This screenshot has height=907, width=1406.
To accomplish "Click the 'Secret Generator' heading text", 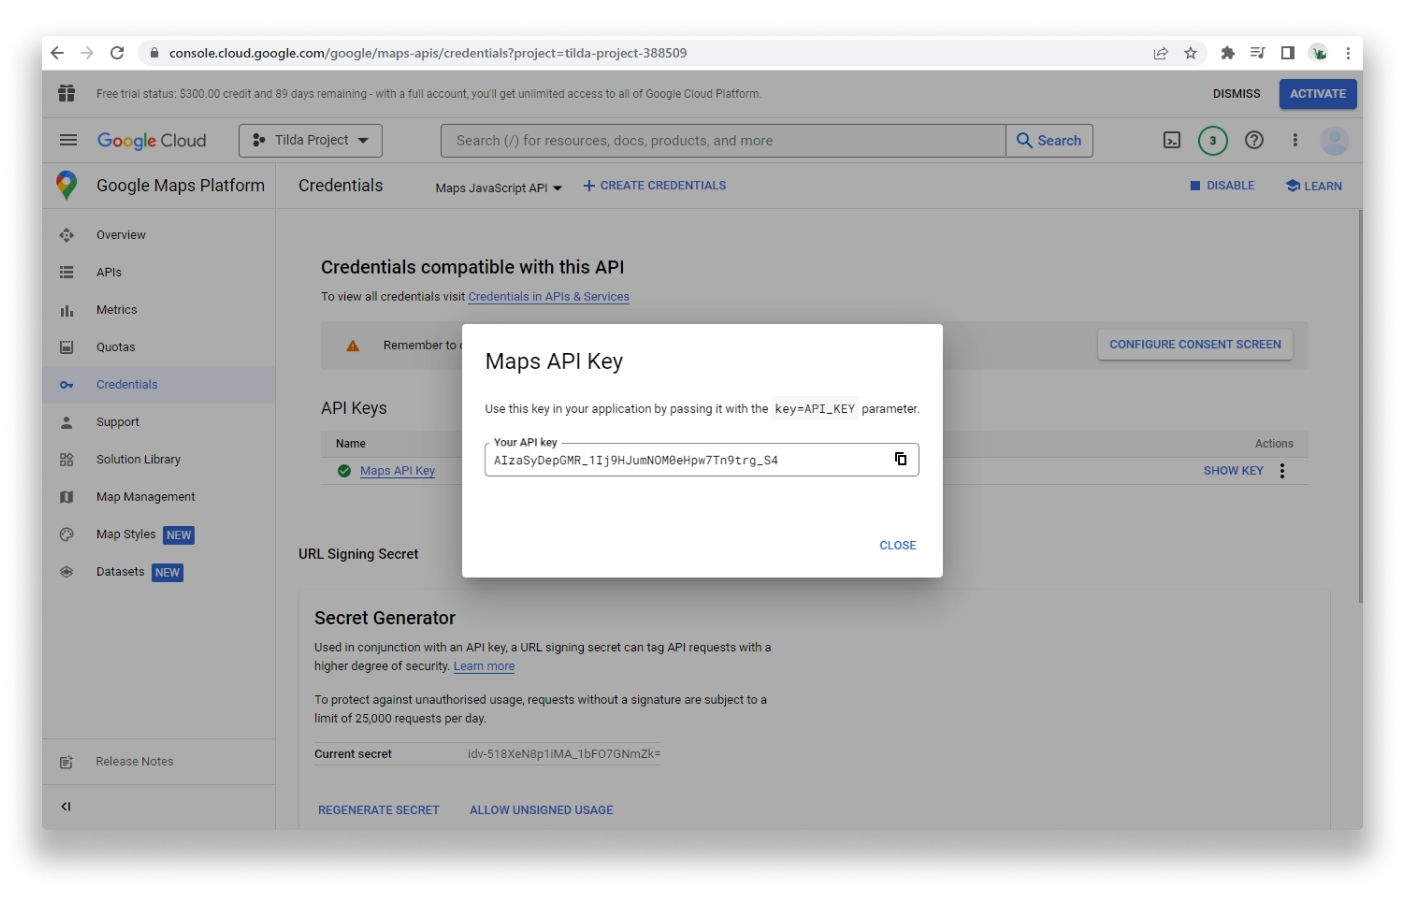I will point(385,619).
